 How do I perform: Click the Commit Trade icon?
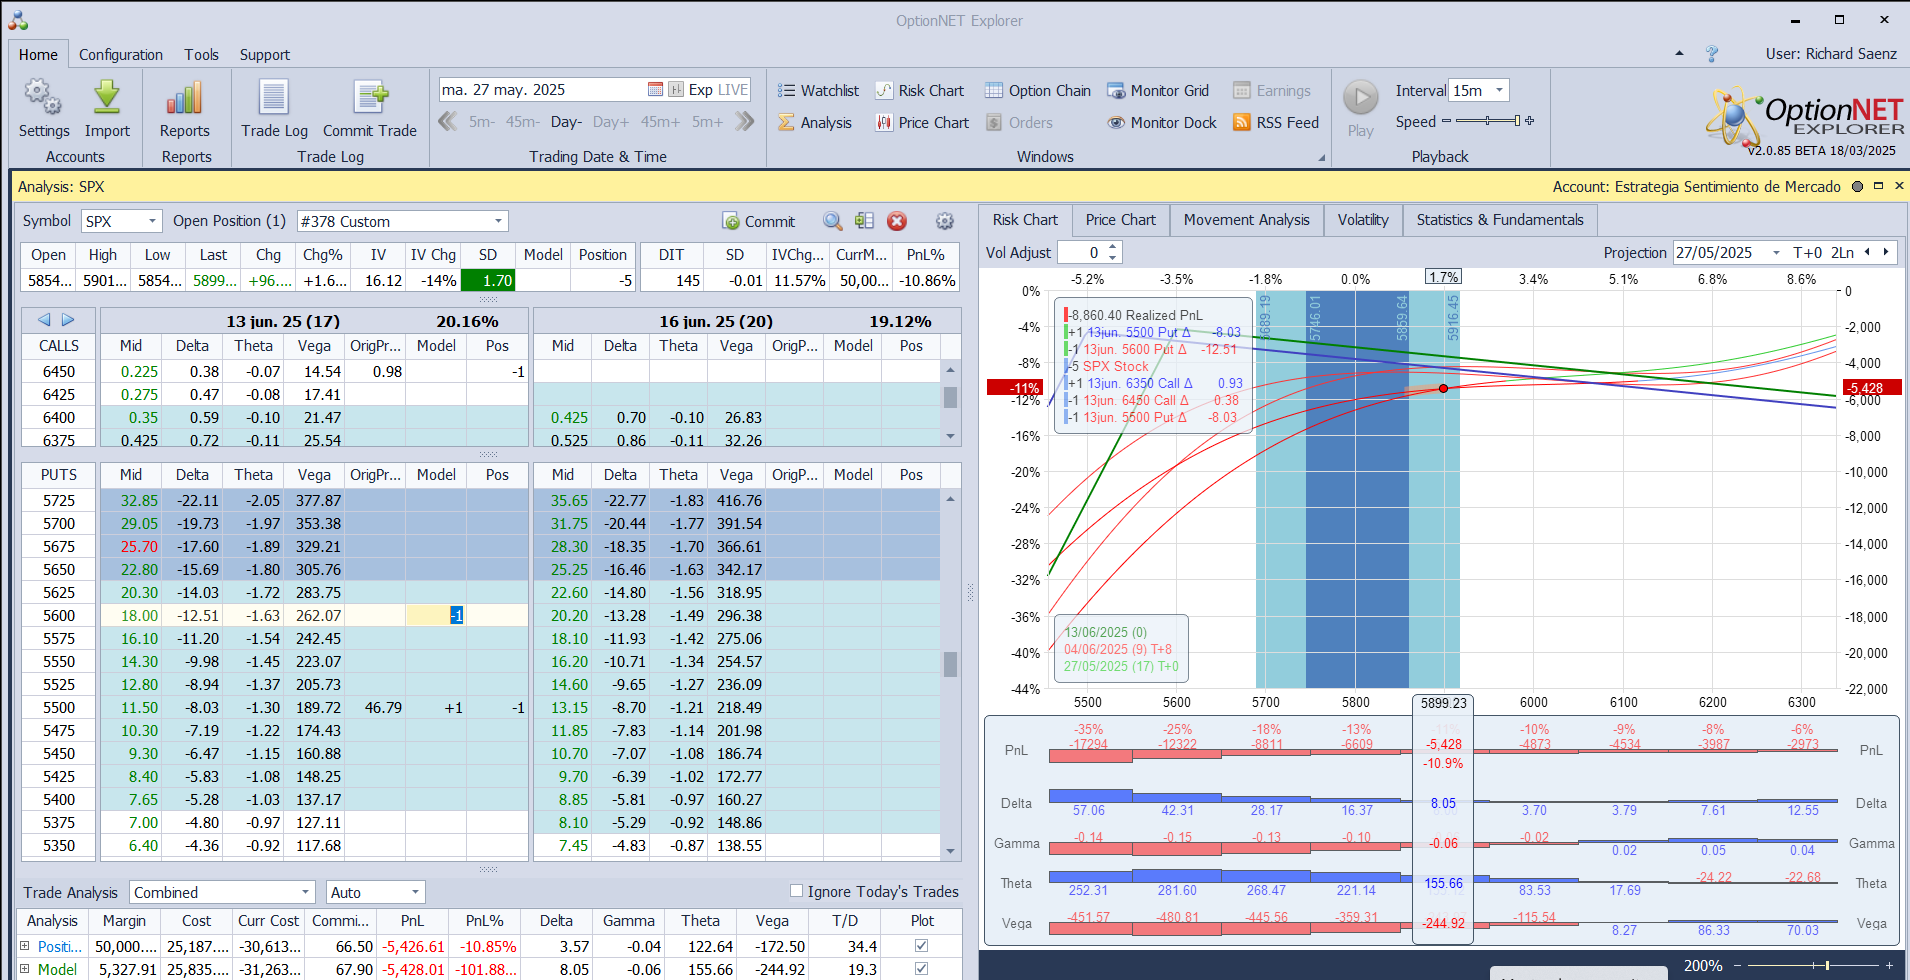pos(370,98)
